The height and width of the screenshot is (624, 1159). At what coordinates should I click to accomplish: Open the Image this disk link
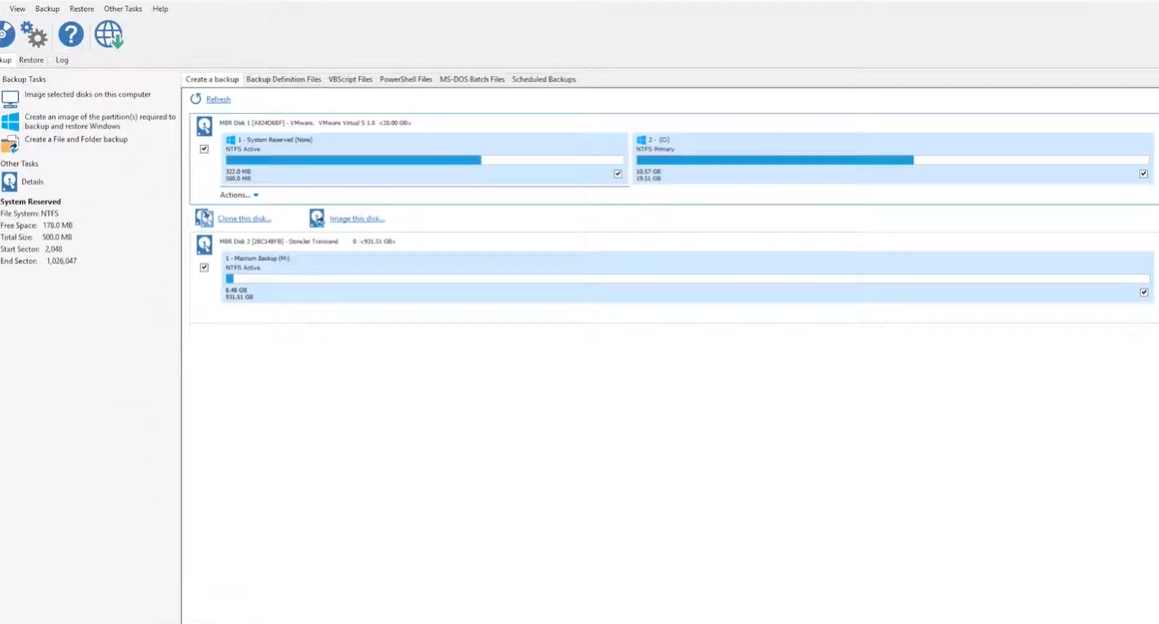click(357, 218)
